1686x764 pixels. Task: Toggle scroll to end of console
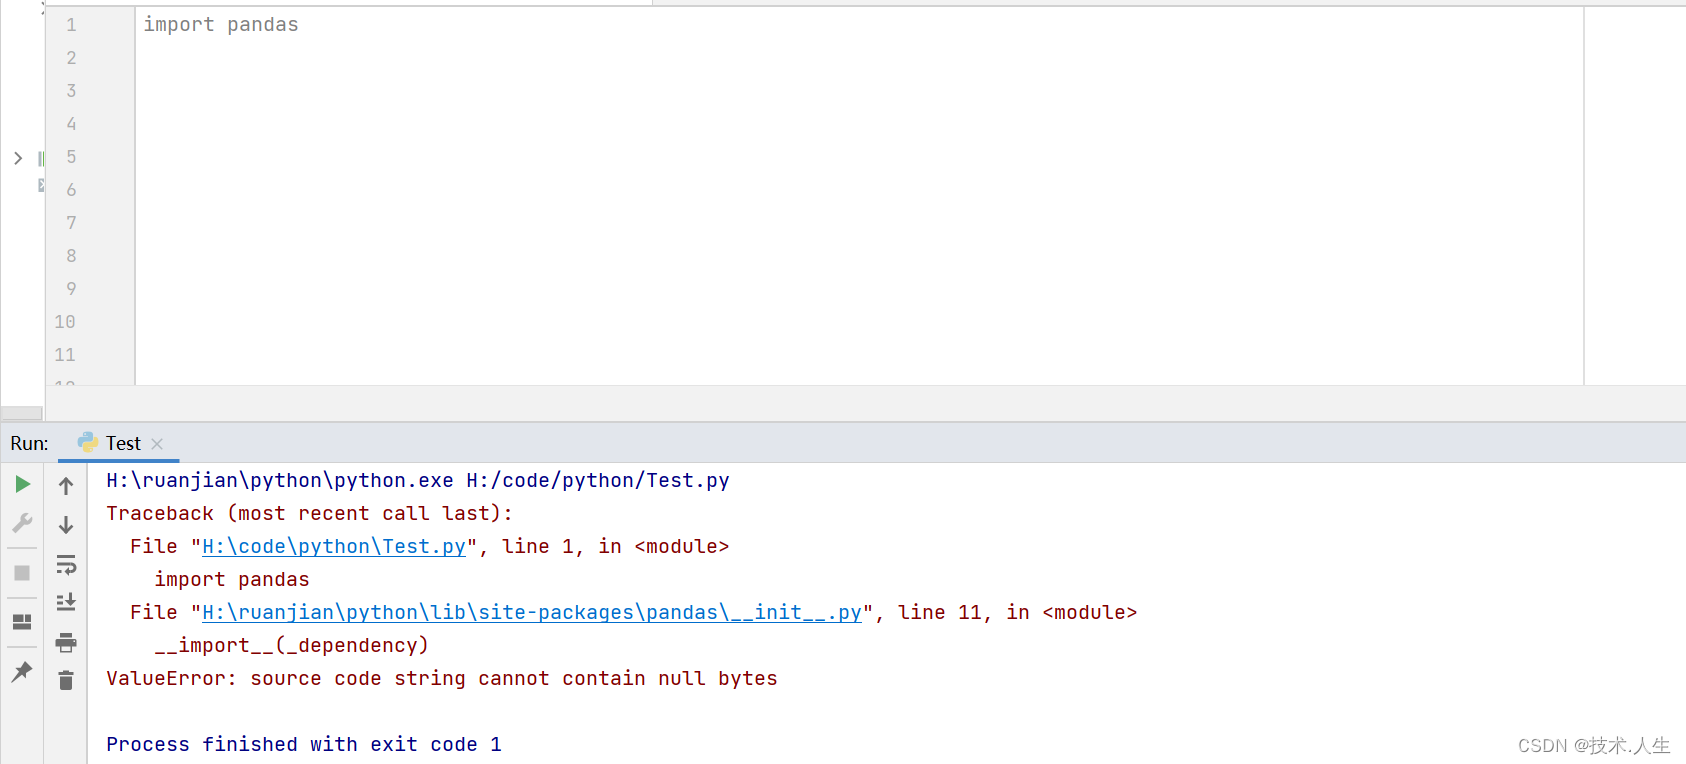[x=66, y=602]
